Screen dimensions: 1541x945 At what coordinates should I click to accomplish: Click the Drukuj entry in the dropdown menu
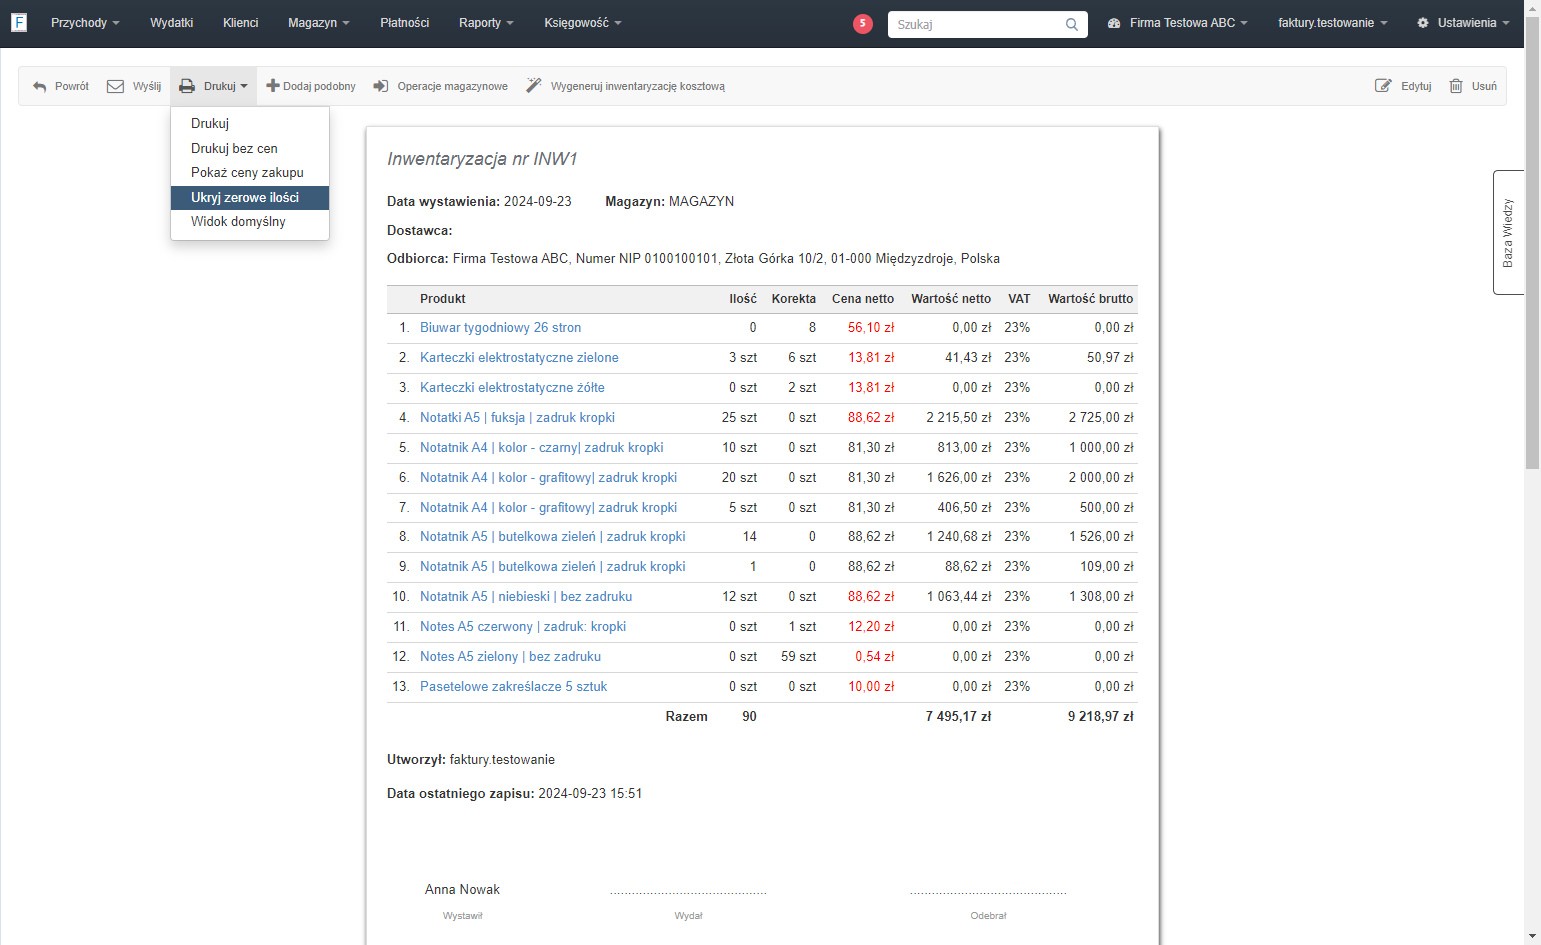click(250, 123)
